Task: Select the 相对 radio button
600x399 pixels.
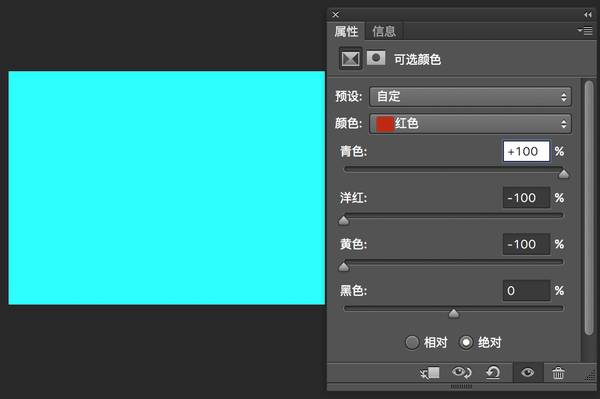Action: pos(412,342)
